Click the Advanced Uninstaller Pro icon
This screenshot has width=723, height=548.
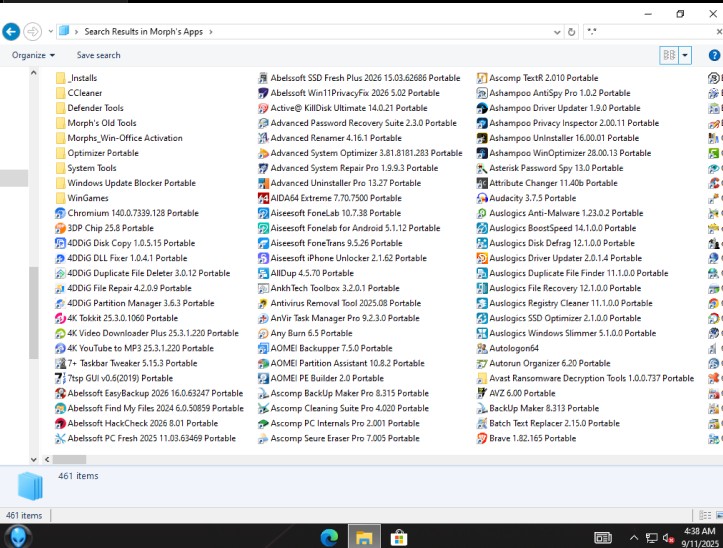point(263,183)
